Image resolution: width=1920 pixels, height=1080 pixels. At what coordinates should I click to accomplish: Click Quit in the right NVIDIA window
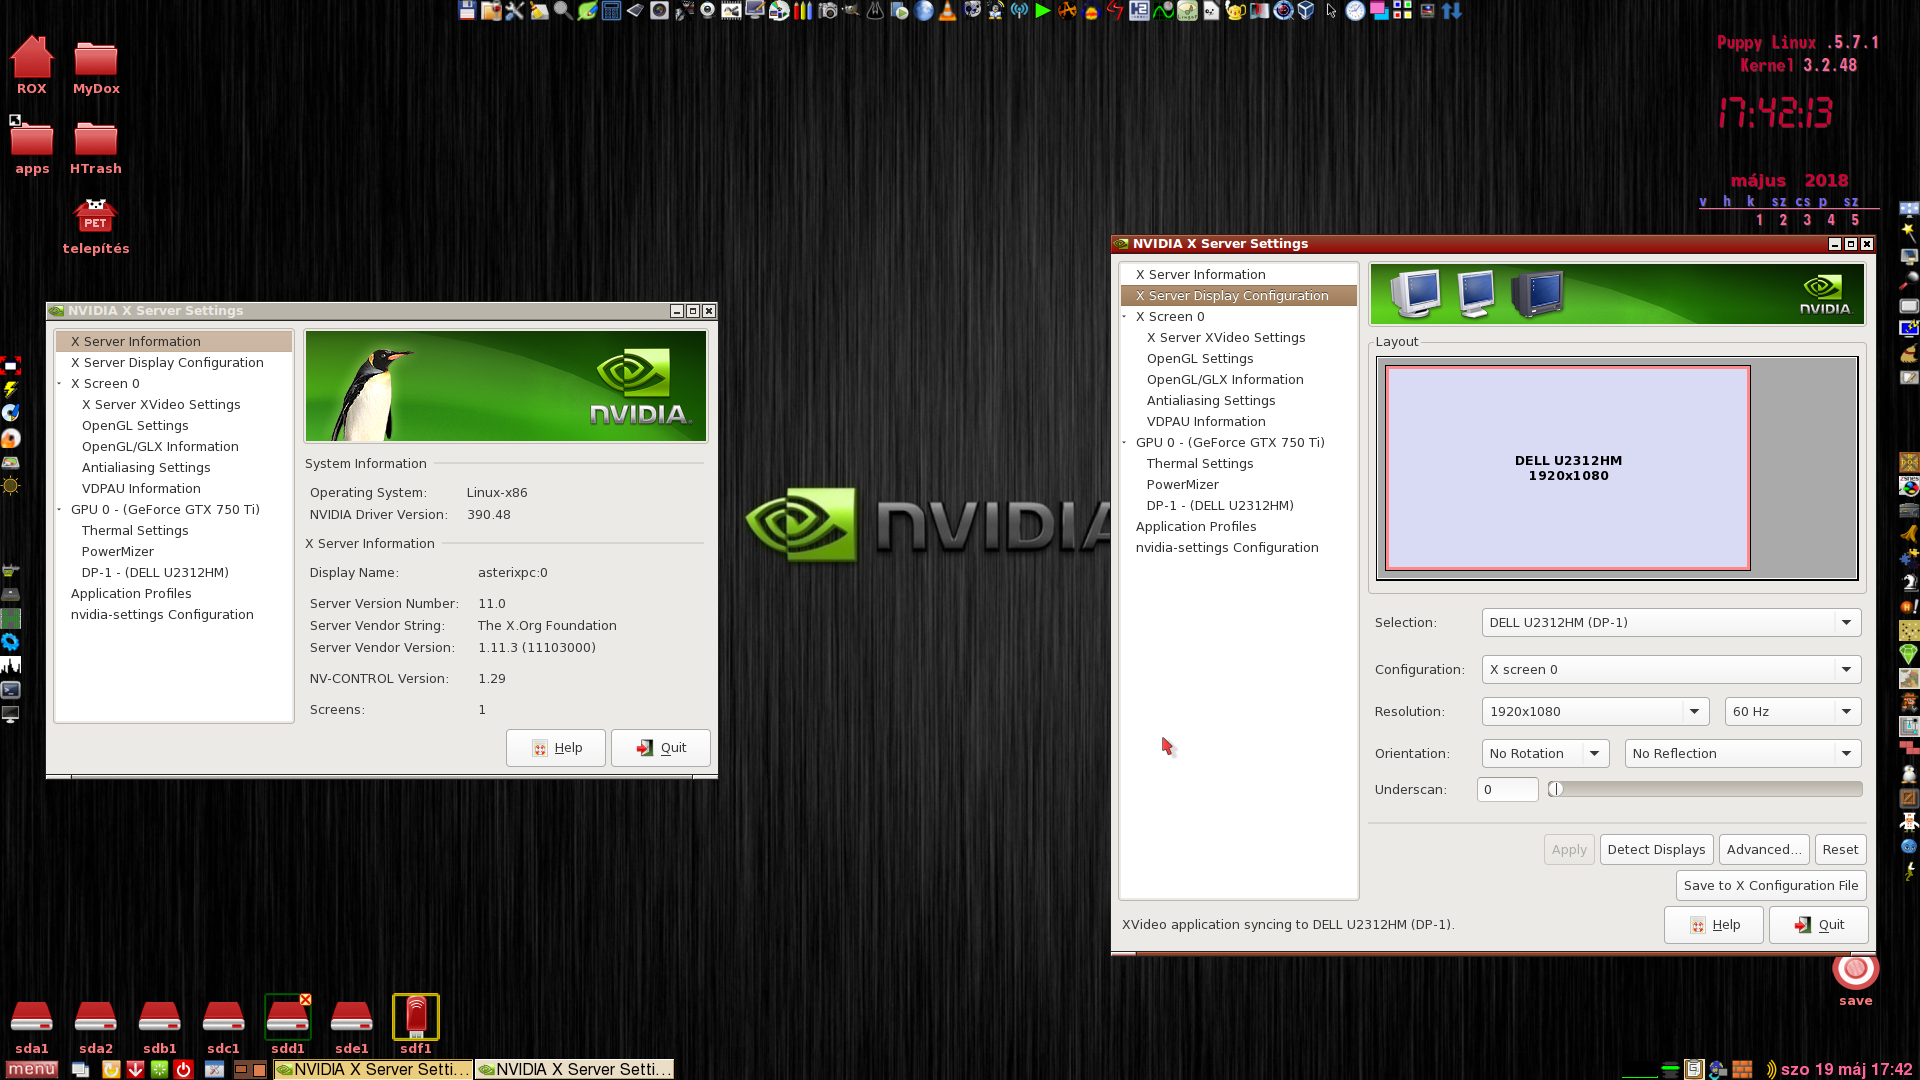point(1819,924)
